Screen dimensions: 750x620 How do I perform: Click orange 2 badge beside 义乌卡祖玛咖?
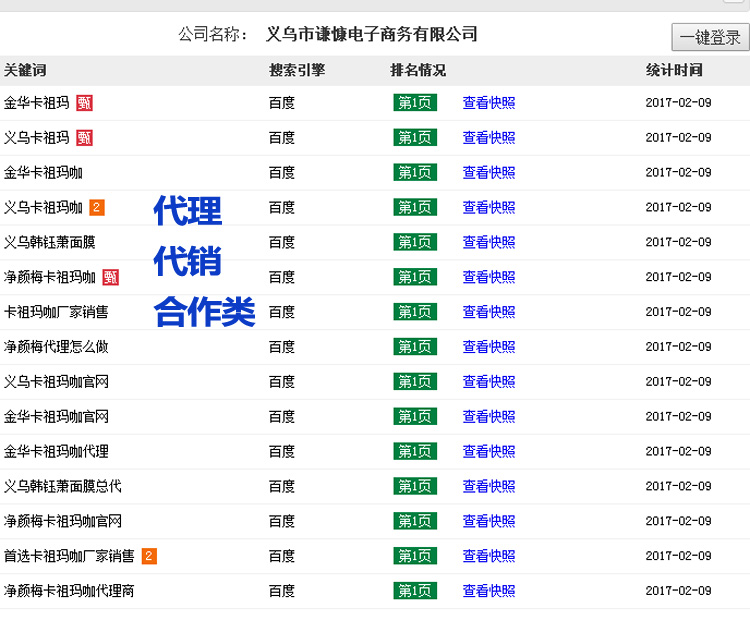97,208
